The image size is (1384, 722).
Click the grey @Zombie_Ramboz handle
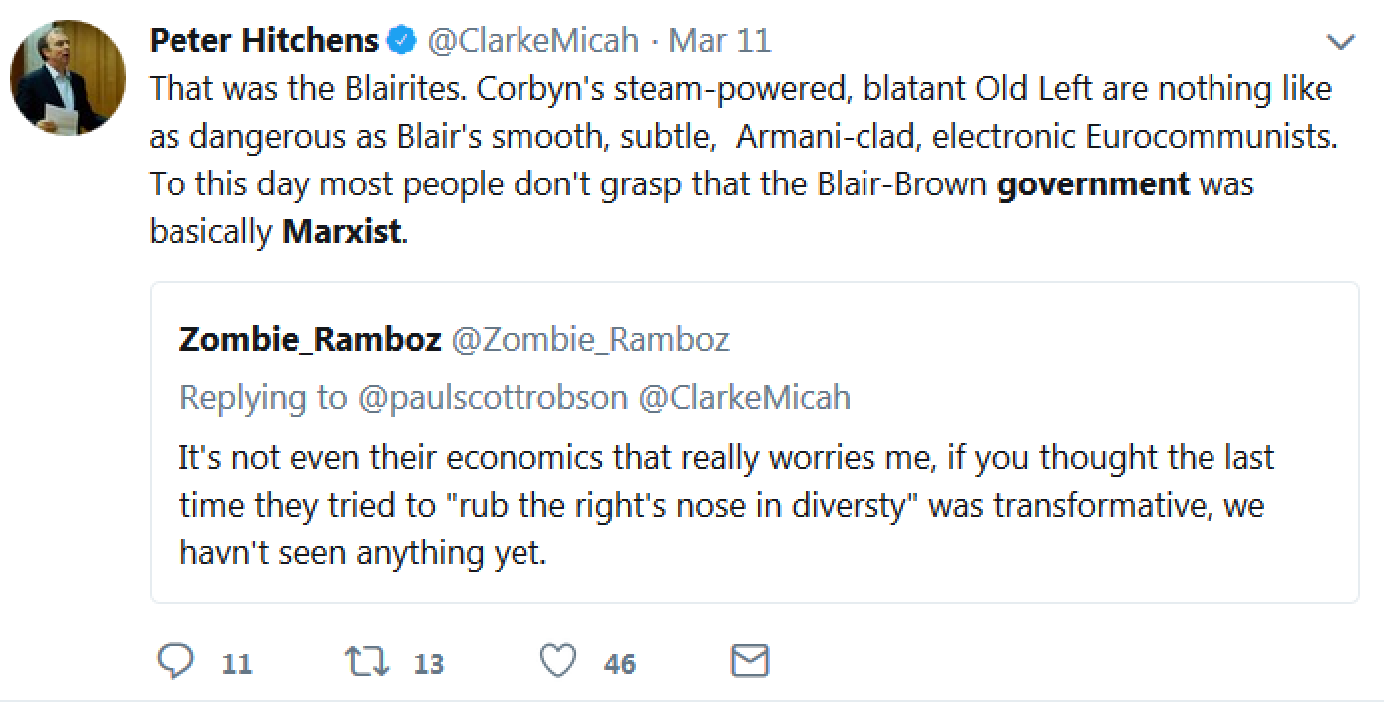[591, 340]
